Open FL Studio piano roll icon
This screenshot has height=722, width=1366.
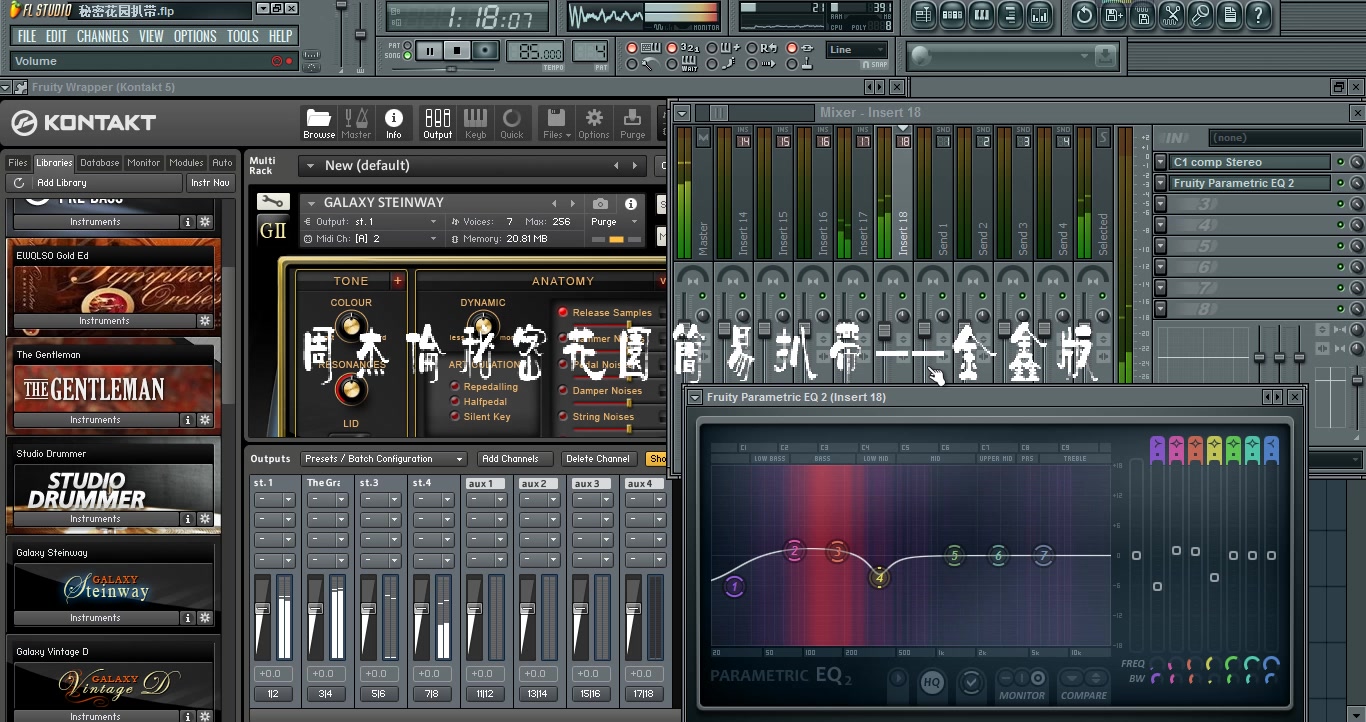tap(981, 15)
